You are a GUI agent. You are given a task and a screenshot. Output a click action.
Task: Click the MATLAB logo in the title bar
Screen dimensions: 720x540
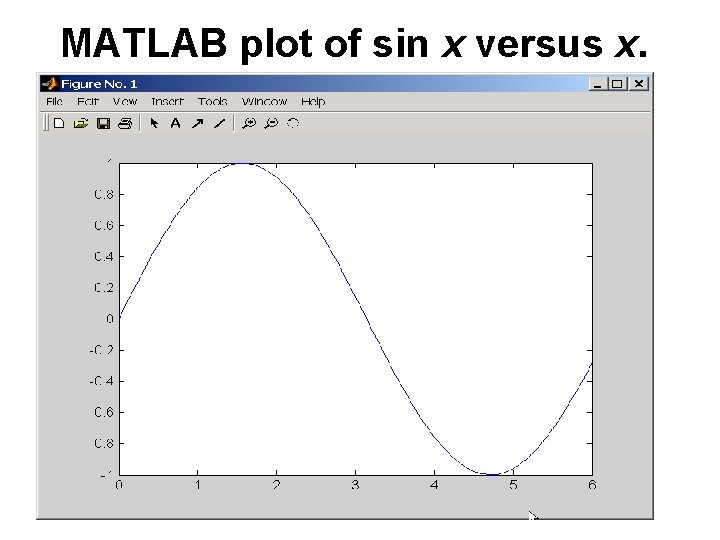pos(49,84)
